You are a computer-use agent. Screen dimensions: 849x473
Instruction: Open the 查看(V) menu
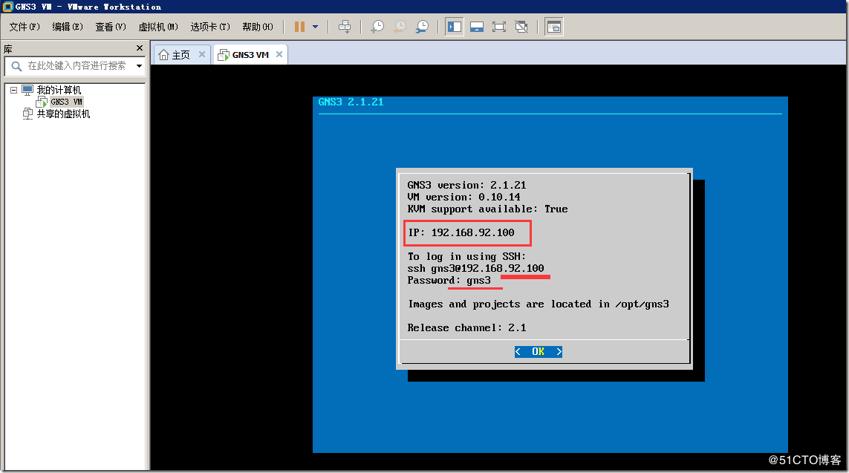110,27
